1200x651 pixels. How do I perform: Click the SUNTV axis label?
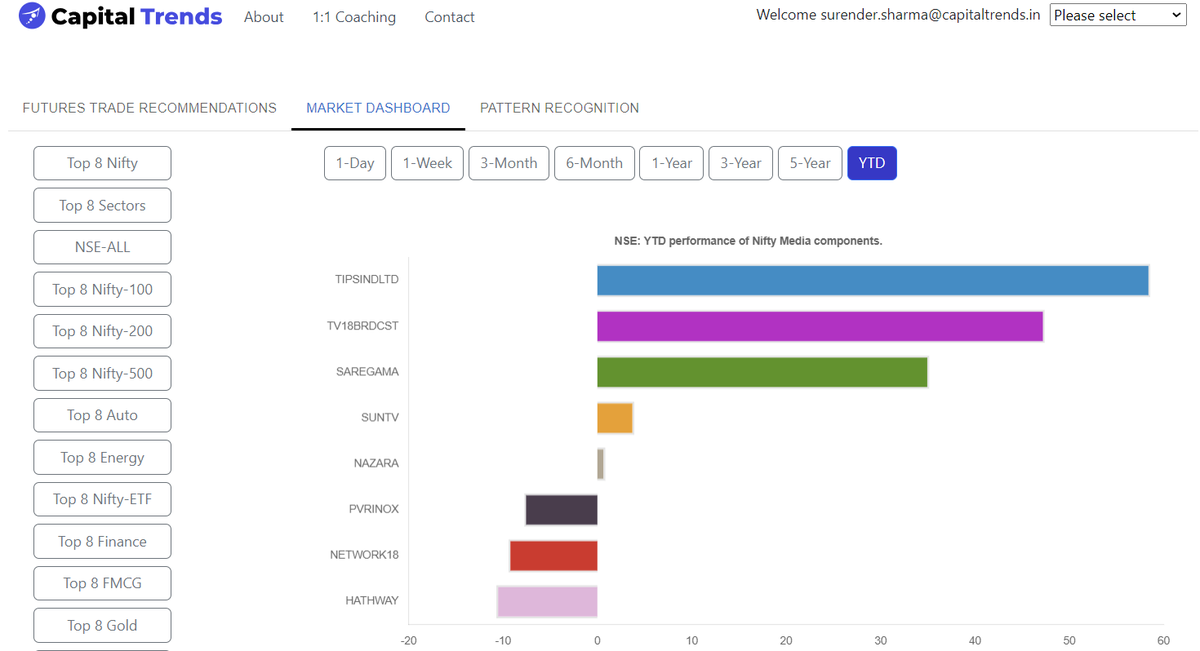(x=380, y=418)
